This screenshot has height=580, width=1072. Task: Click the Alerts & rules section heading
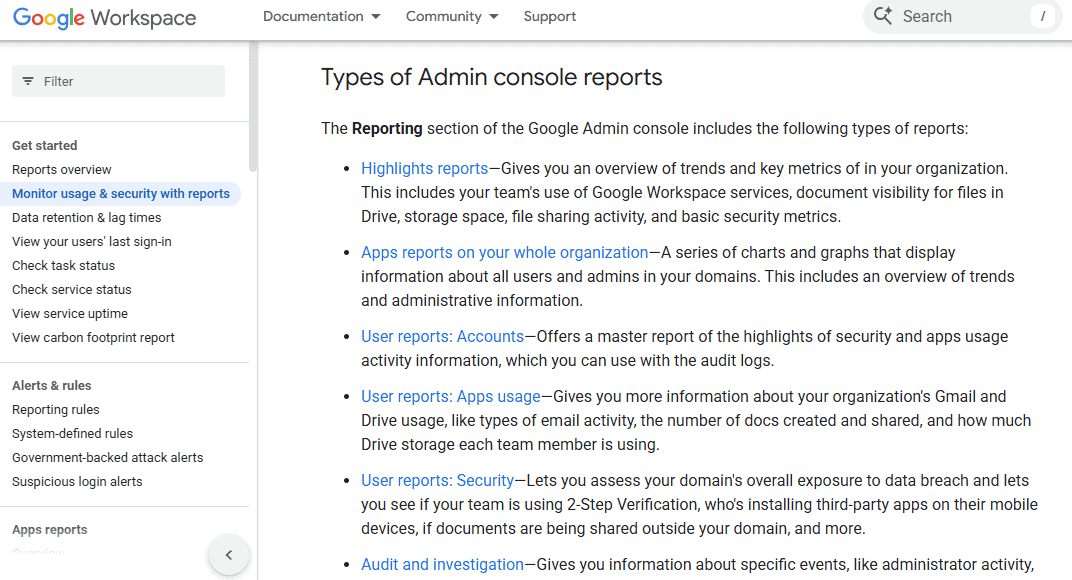point(51,386)
